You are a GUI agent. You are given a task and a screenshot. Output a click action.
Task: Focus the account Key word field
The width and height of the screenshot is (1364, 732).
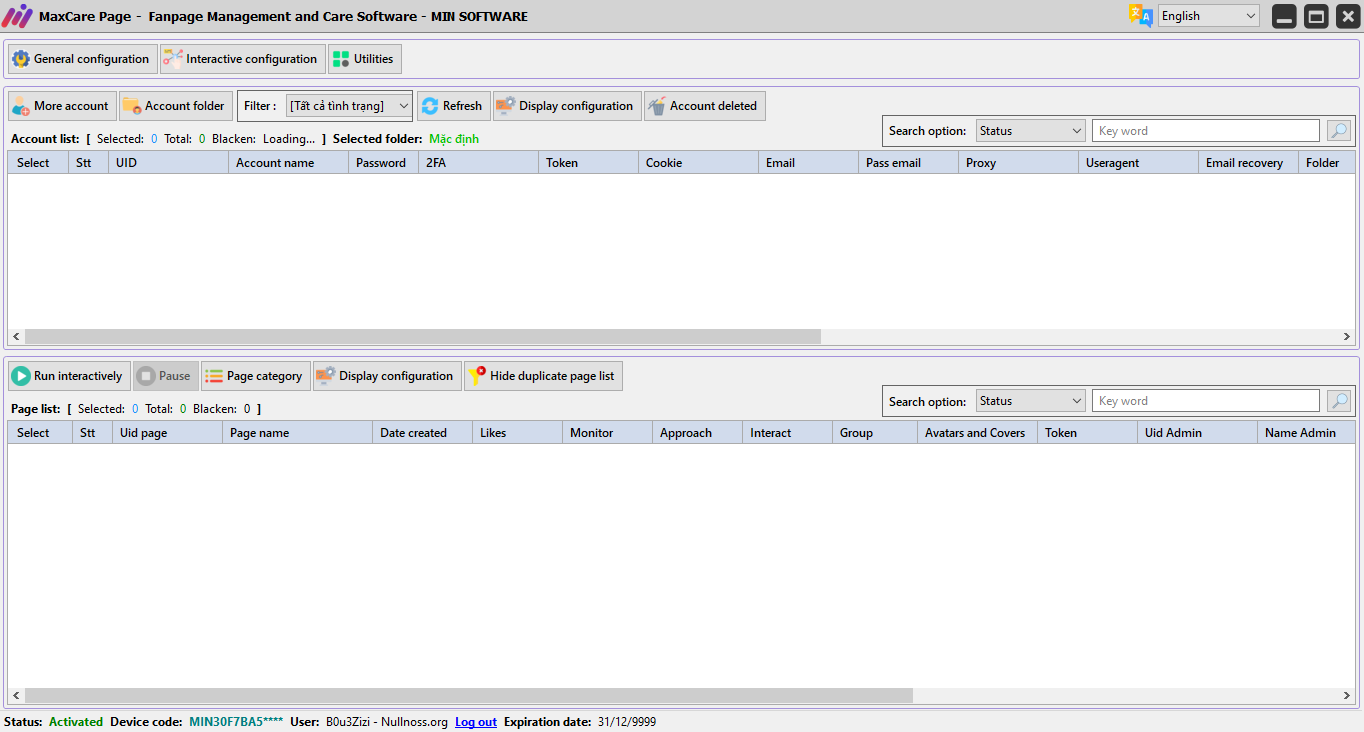1206,131
